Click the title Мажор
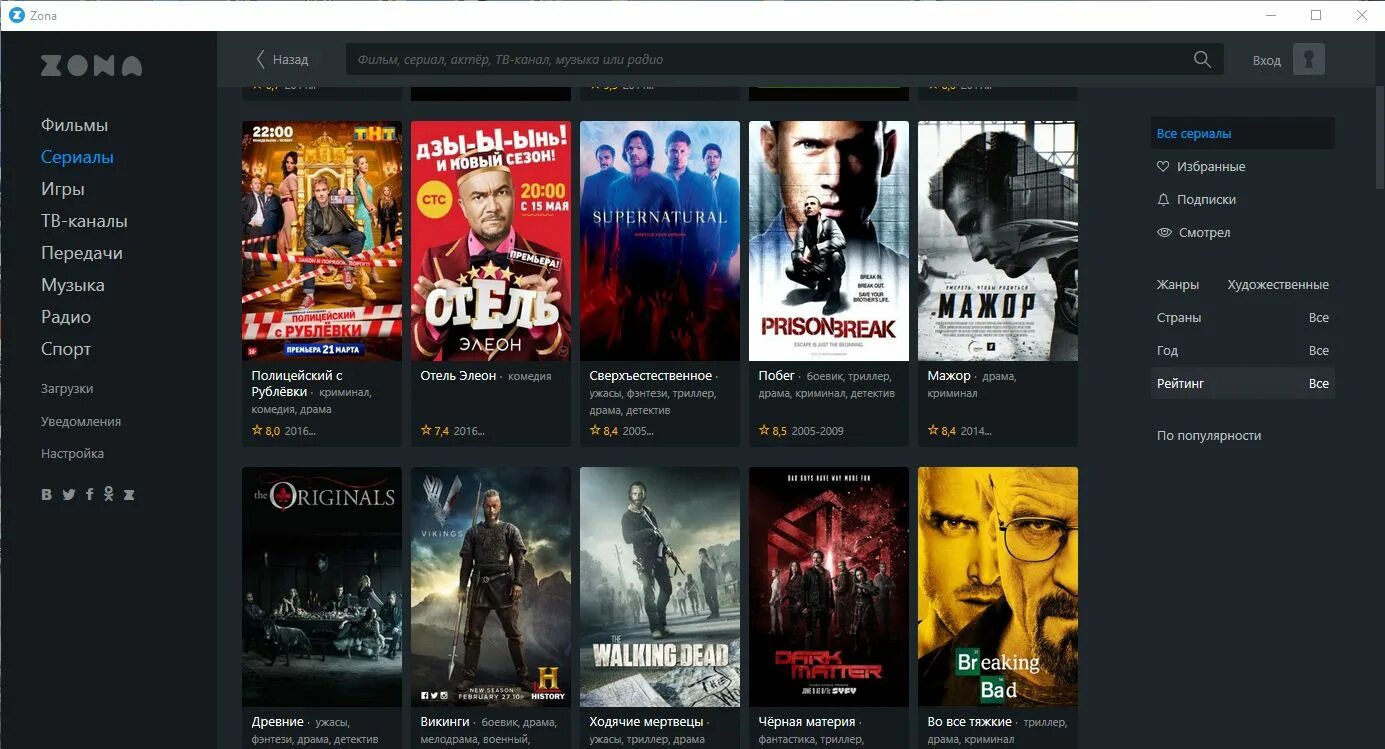Screen dimensions: 1385x749 (x=949, y=376)
